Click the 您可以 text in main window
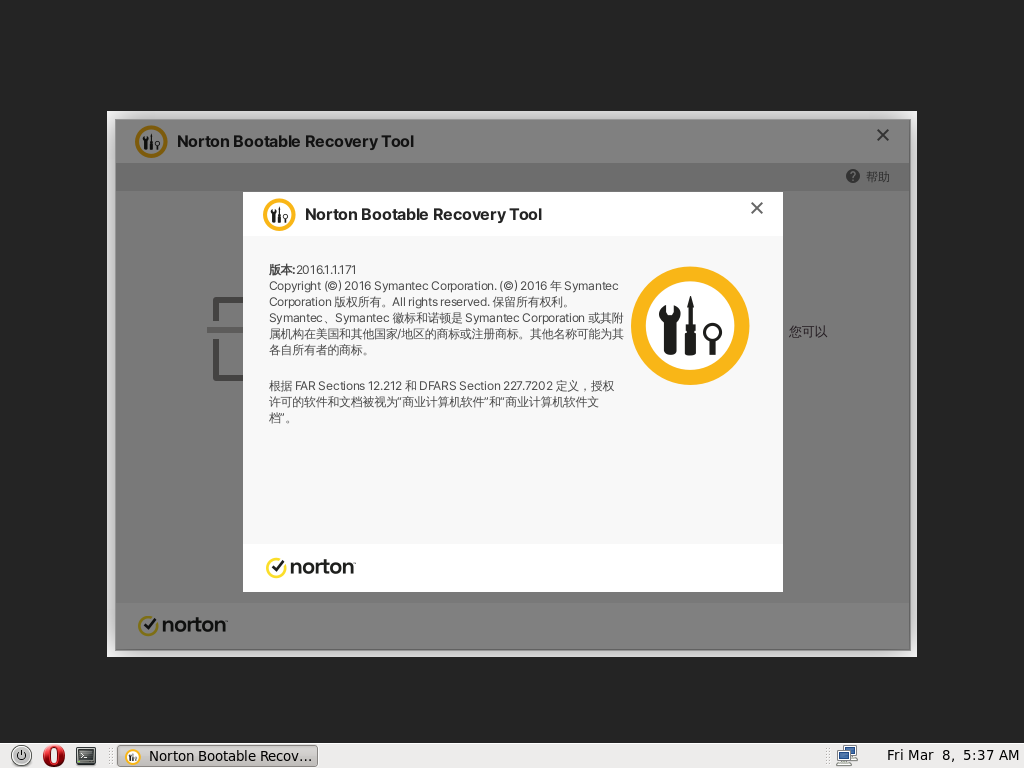 [808, 332]
